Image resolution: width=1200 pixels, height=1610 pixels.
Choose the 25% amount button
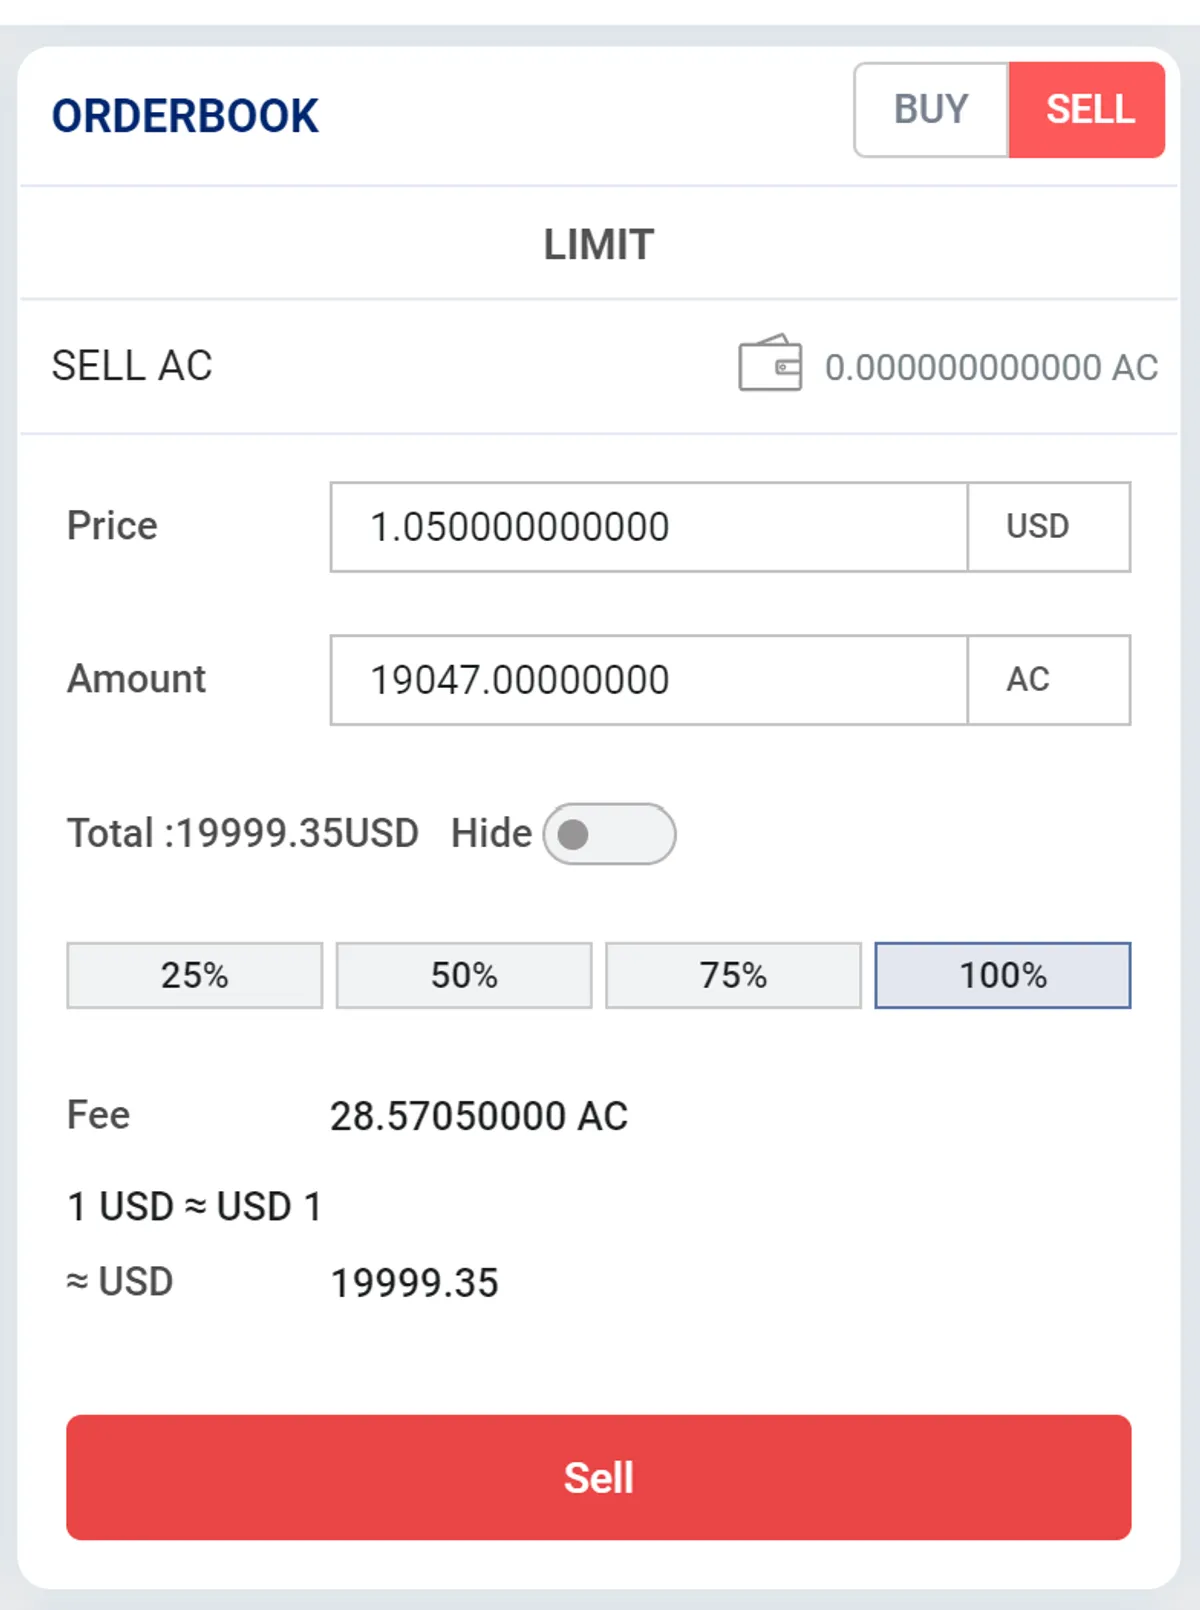coord(195,975)
